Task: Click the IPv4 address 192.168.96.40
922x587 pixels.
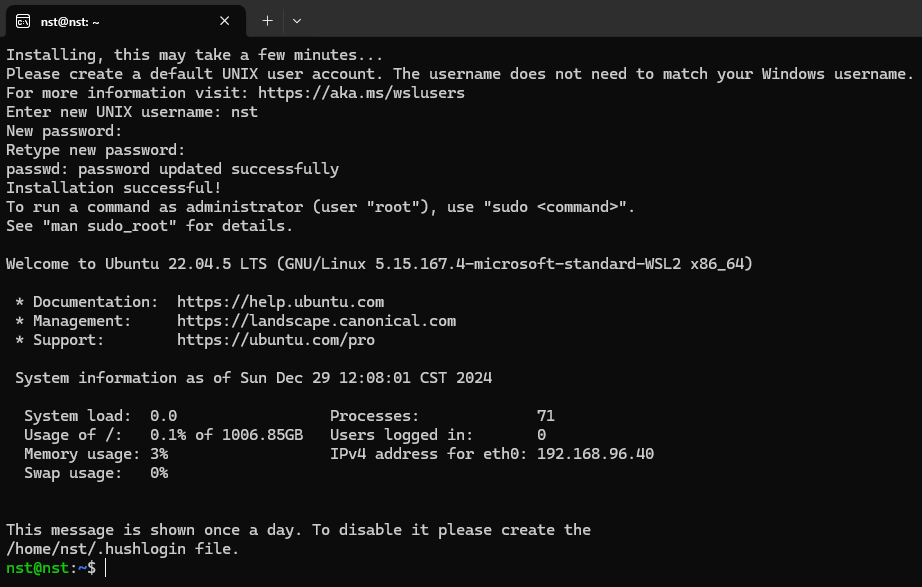Action: 595,453
